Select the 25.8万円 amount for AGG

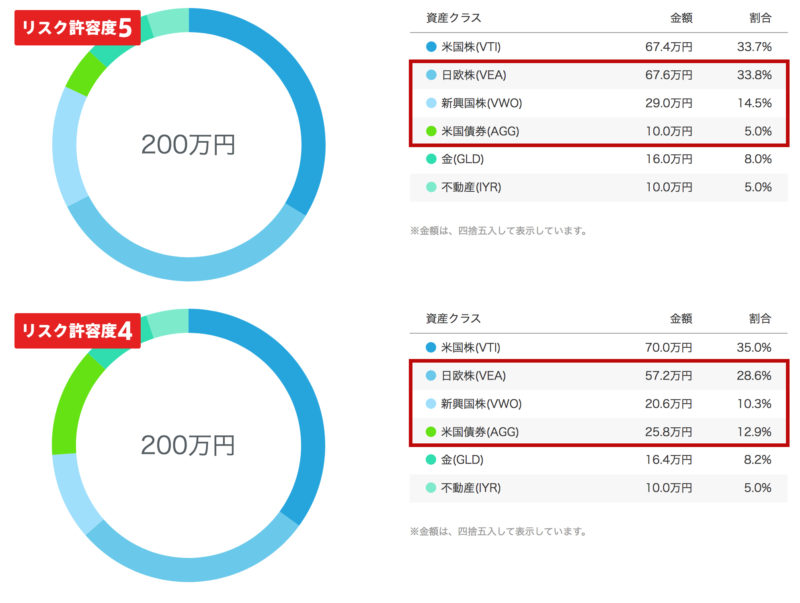tap(668, 432)
